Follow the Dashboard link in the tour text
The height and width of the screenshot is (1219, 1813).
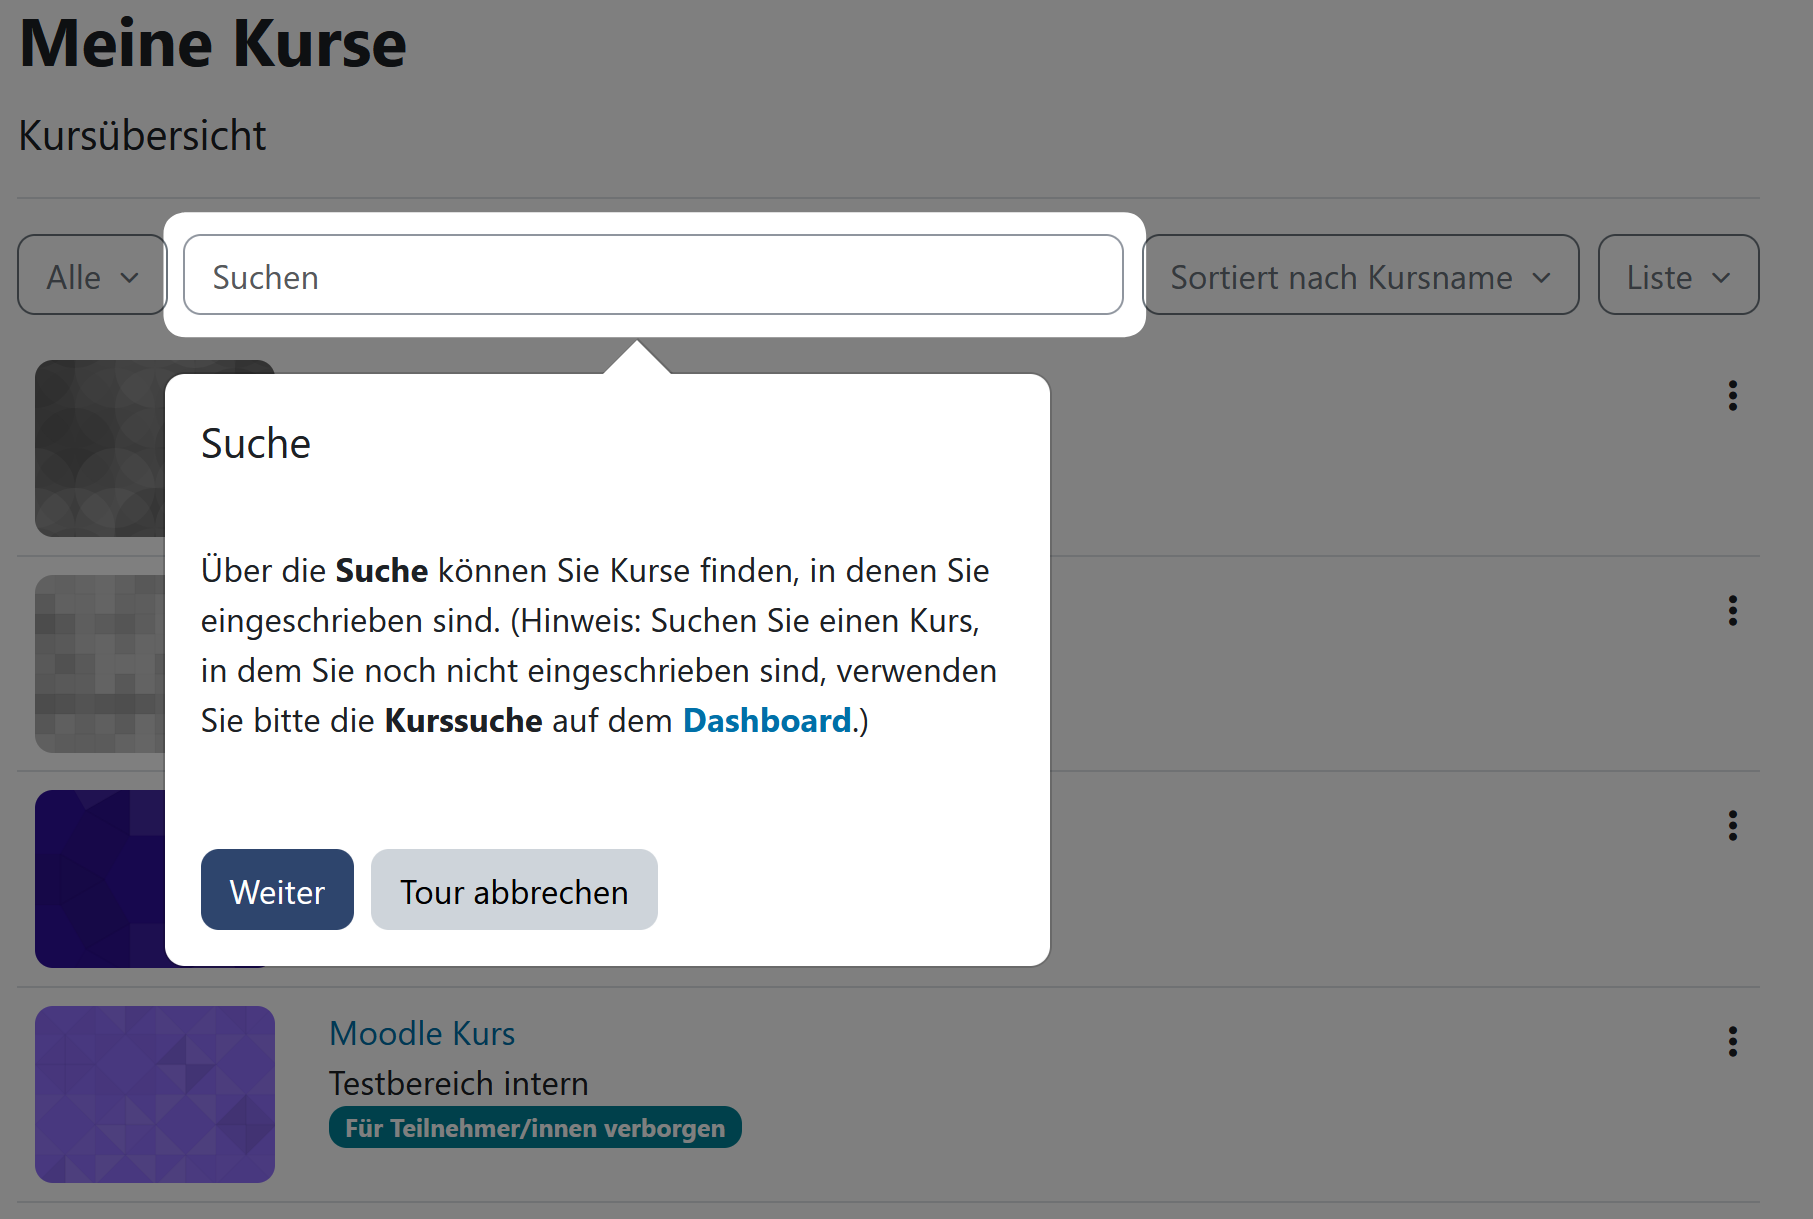pyautogui.click(x=766, y=721)
